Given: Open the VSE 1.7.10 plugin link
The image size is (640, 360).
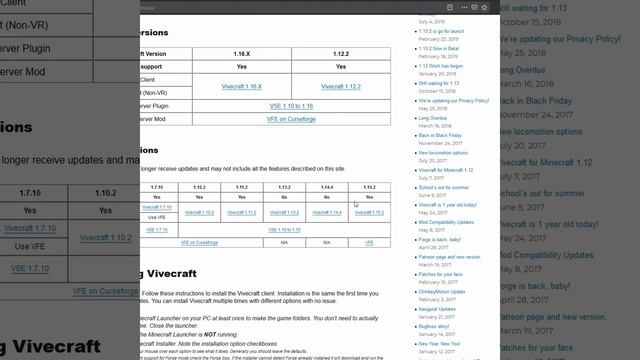Looking at the screenshot, I should pyautogui.click(x=157, y=230).
